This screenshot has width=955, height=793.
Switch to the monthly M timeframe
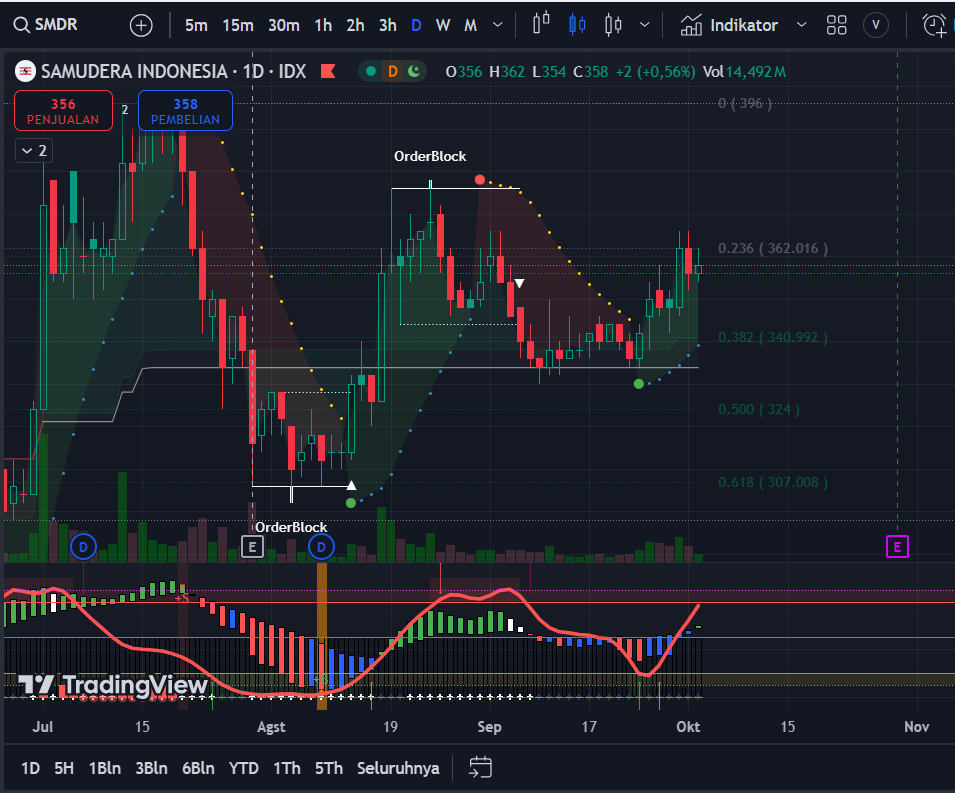tap(470, 26)
